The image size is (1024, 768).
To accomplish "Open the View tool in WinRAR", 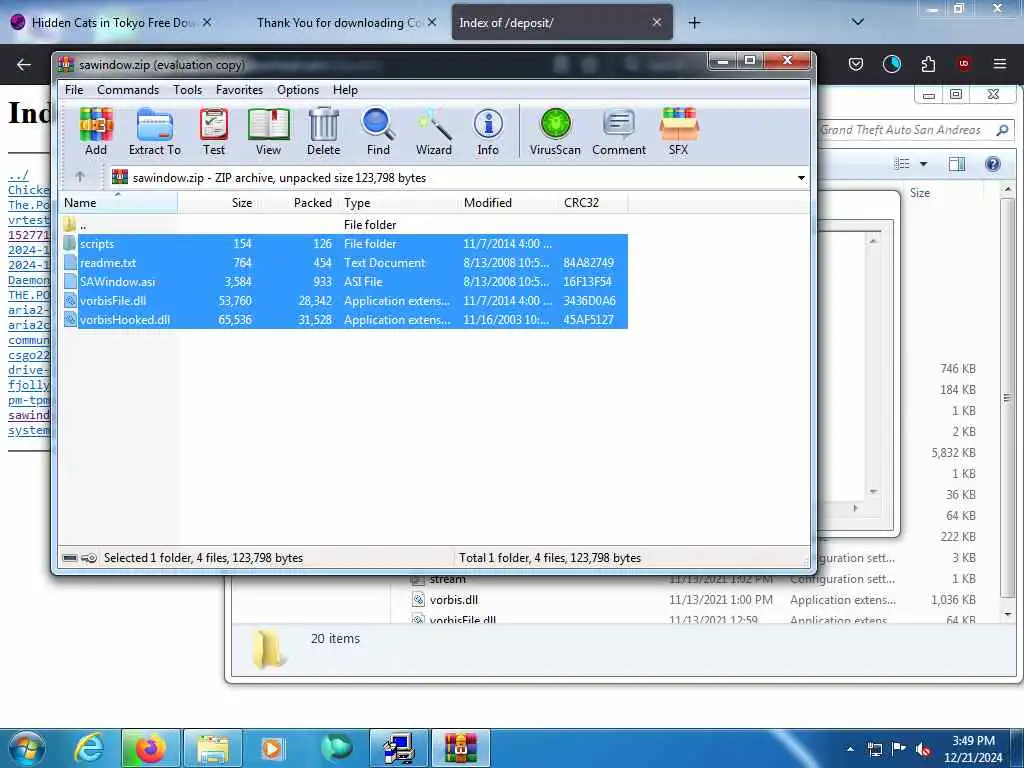I will 268,132.
